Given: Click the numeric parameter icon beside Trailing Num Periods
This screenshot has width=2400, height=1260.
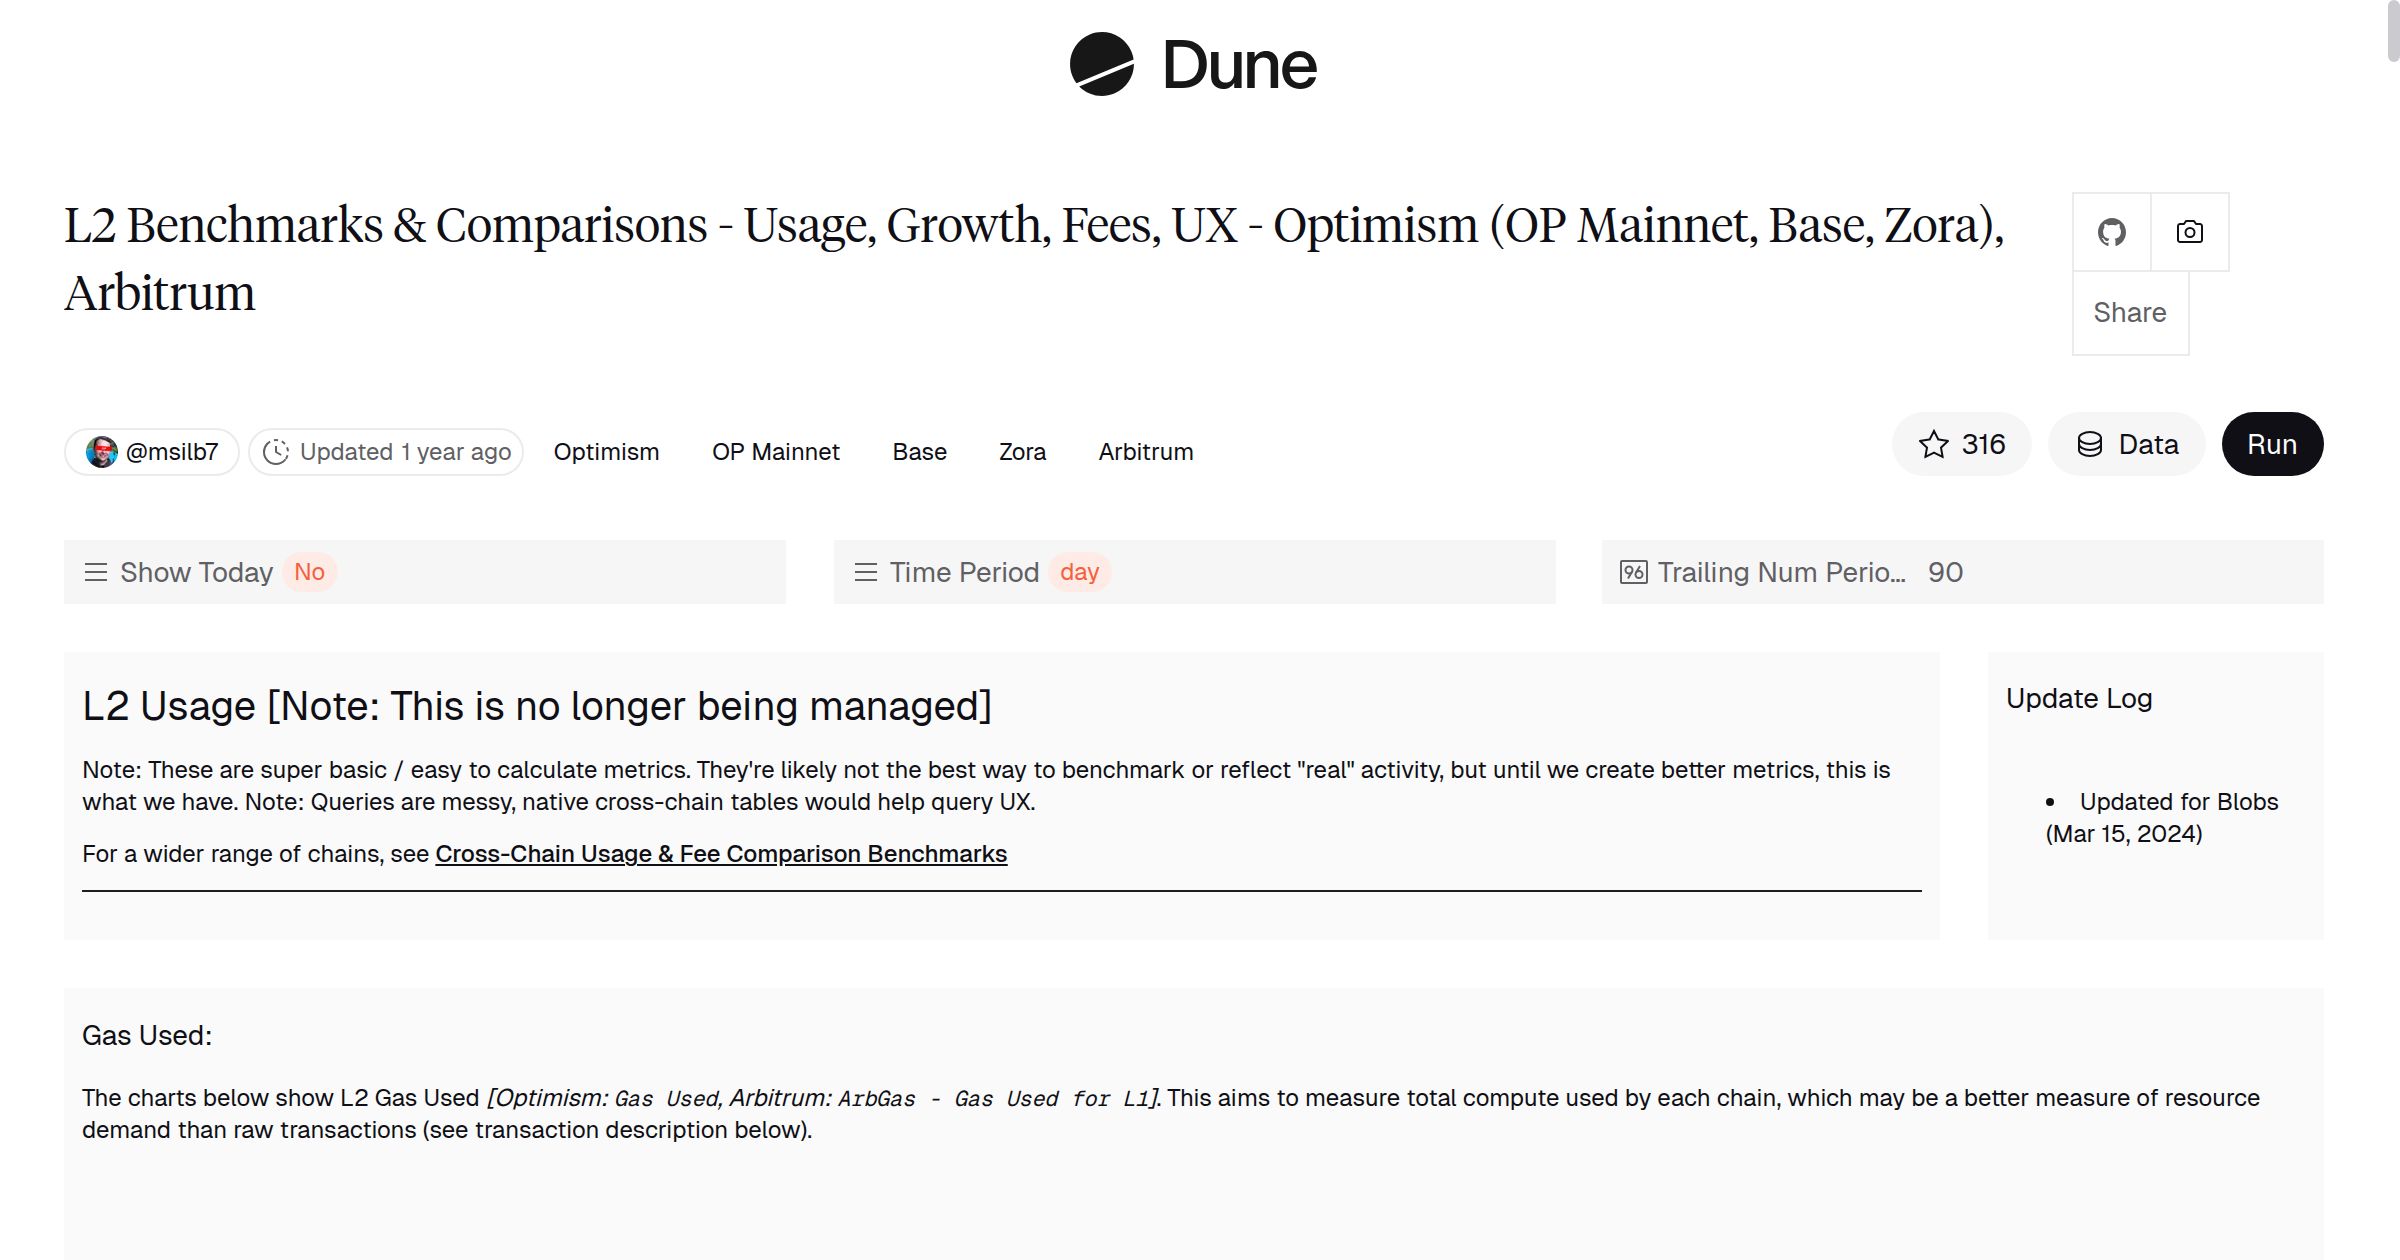Looking at the screenshot, I should tap(1633, 572).
